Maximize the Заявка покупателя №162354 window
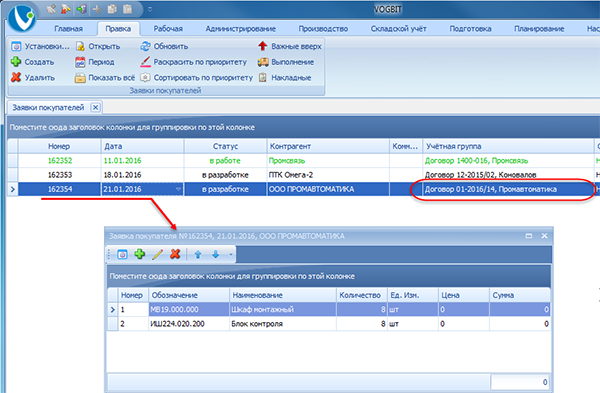This screenshot has width=600, height=393. [x=529, y=236]
